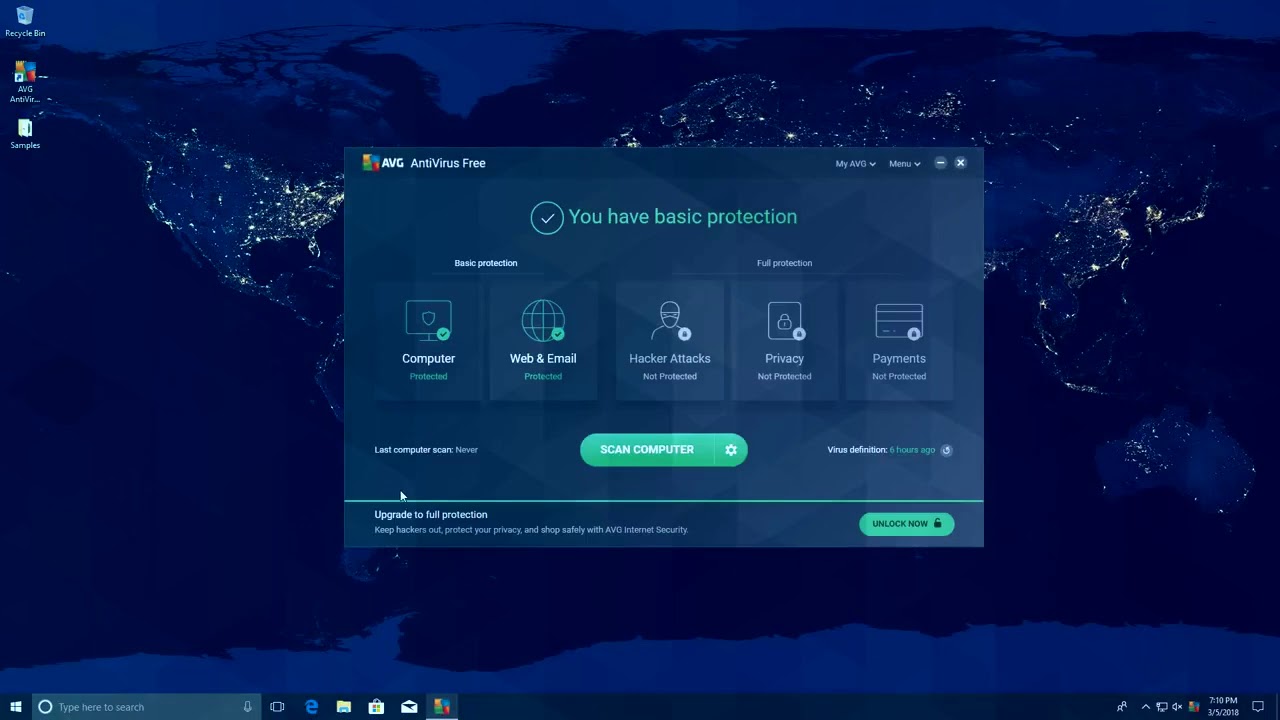Click the 'Upgrade to full protection' heading

coord(431,515)
